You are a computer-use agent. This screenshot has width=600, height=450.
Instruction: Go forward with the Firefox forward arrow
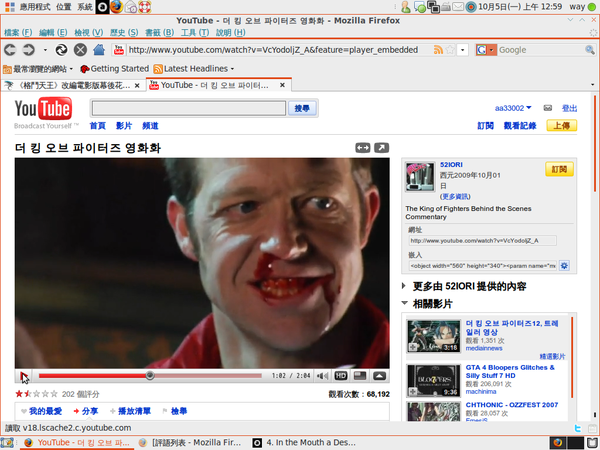pyautogui.click(x=28, y=50)
